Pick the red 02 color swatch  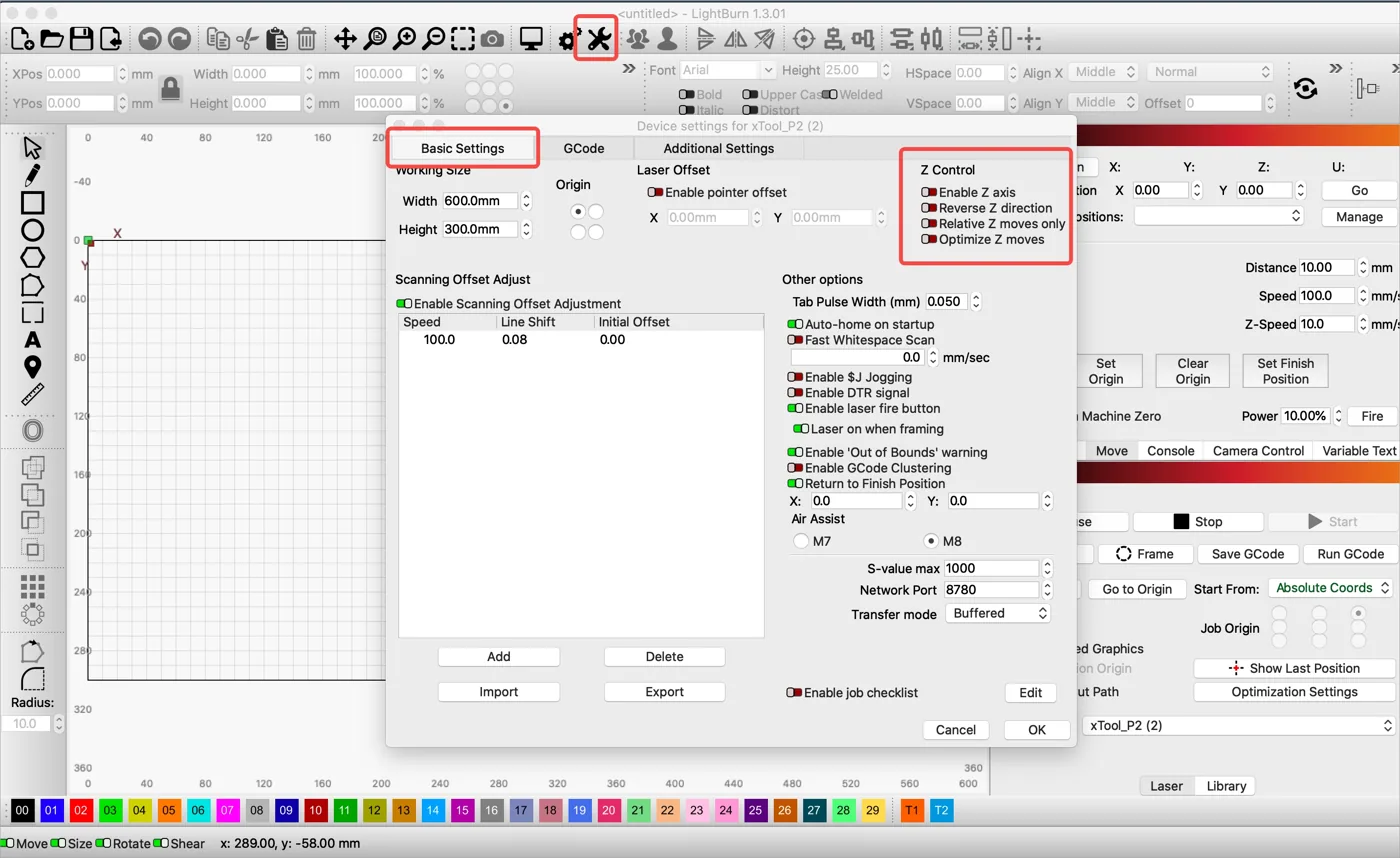[81, 810]
